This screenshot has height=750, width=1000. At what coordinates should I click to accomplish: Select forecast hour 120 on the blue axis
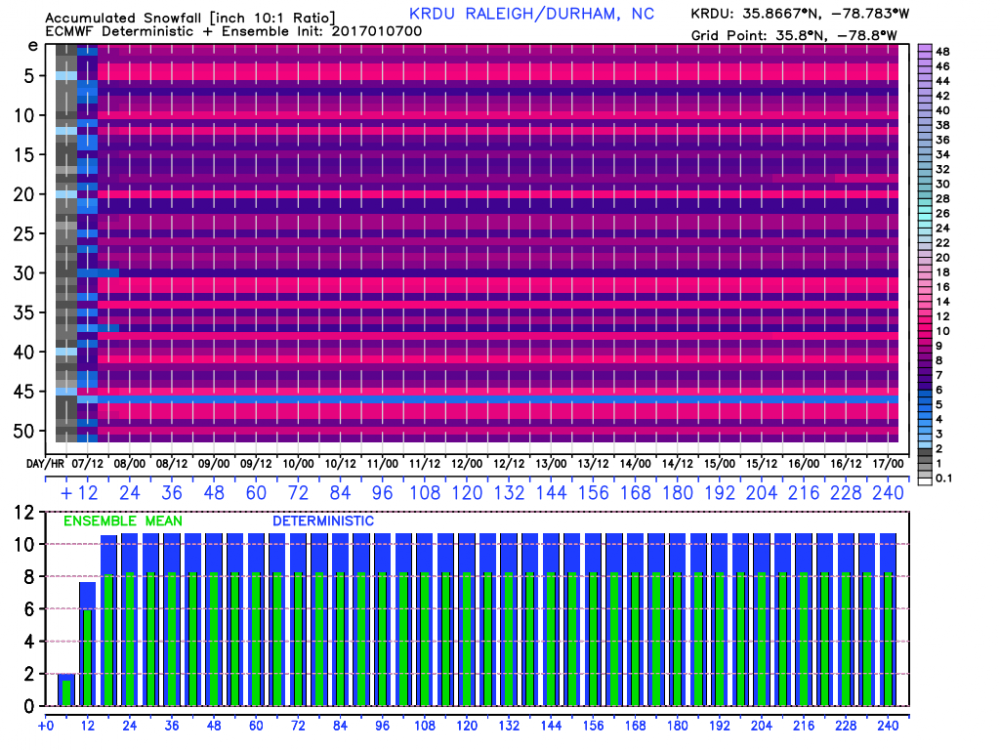pyautogui.click(x=467, y=493)
